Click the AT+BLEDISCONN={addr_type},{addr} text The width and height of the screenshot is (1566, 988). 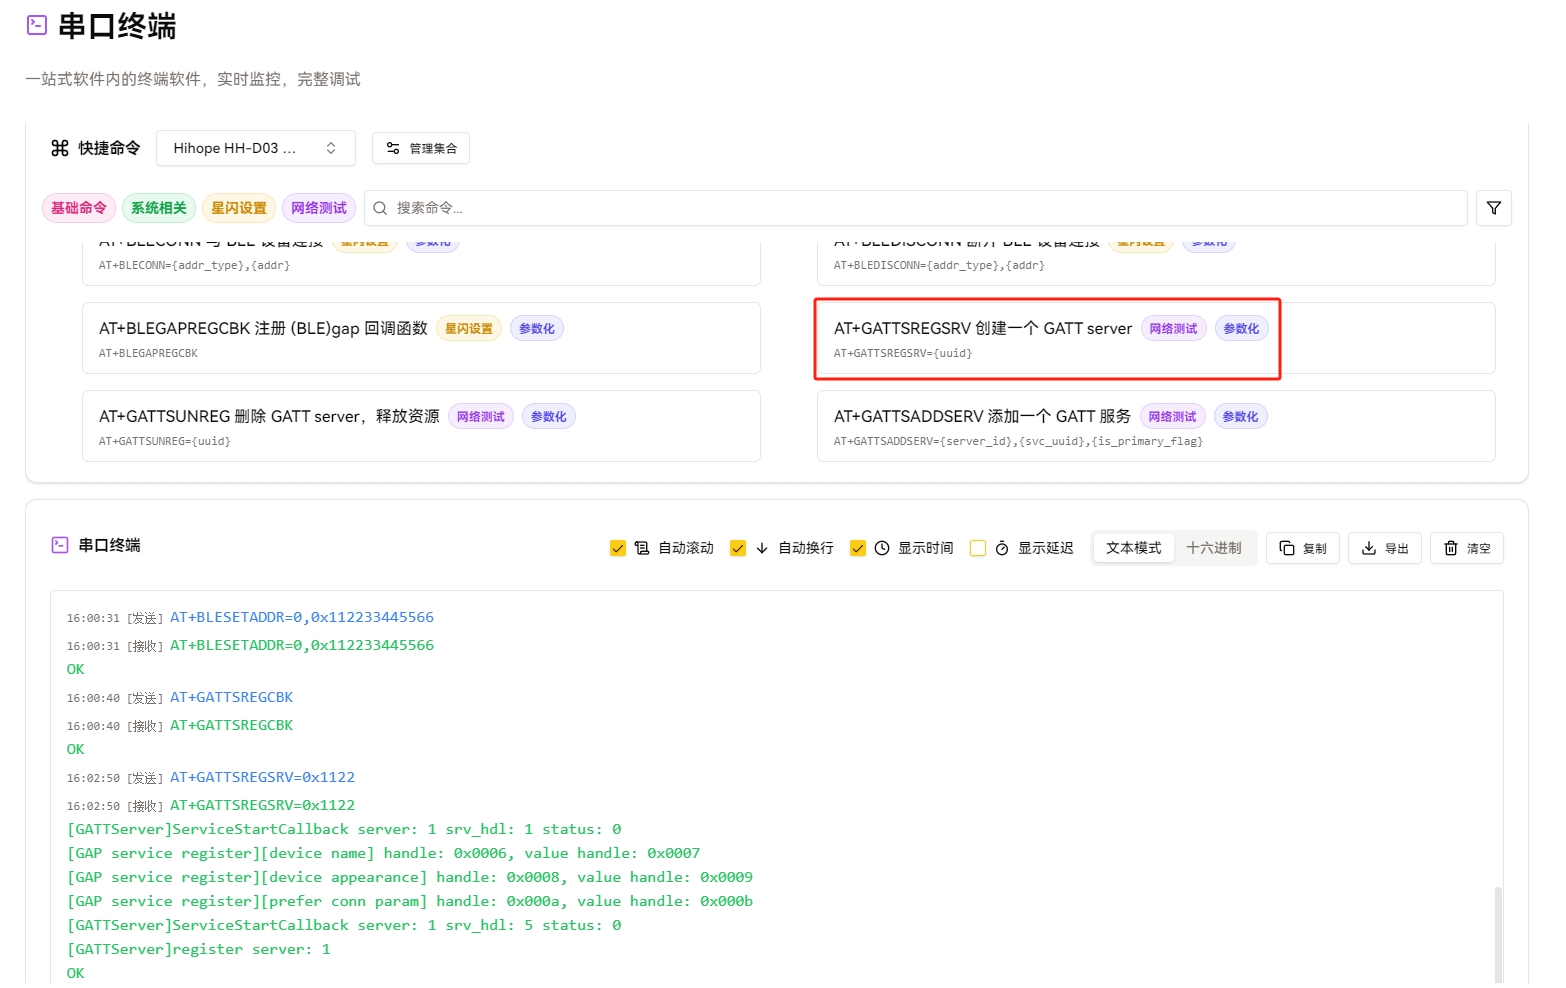(939, 265)
